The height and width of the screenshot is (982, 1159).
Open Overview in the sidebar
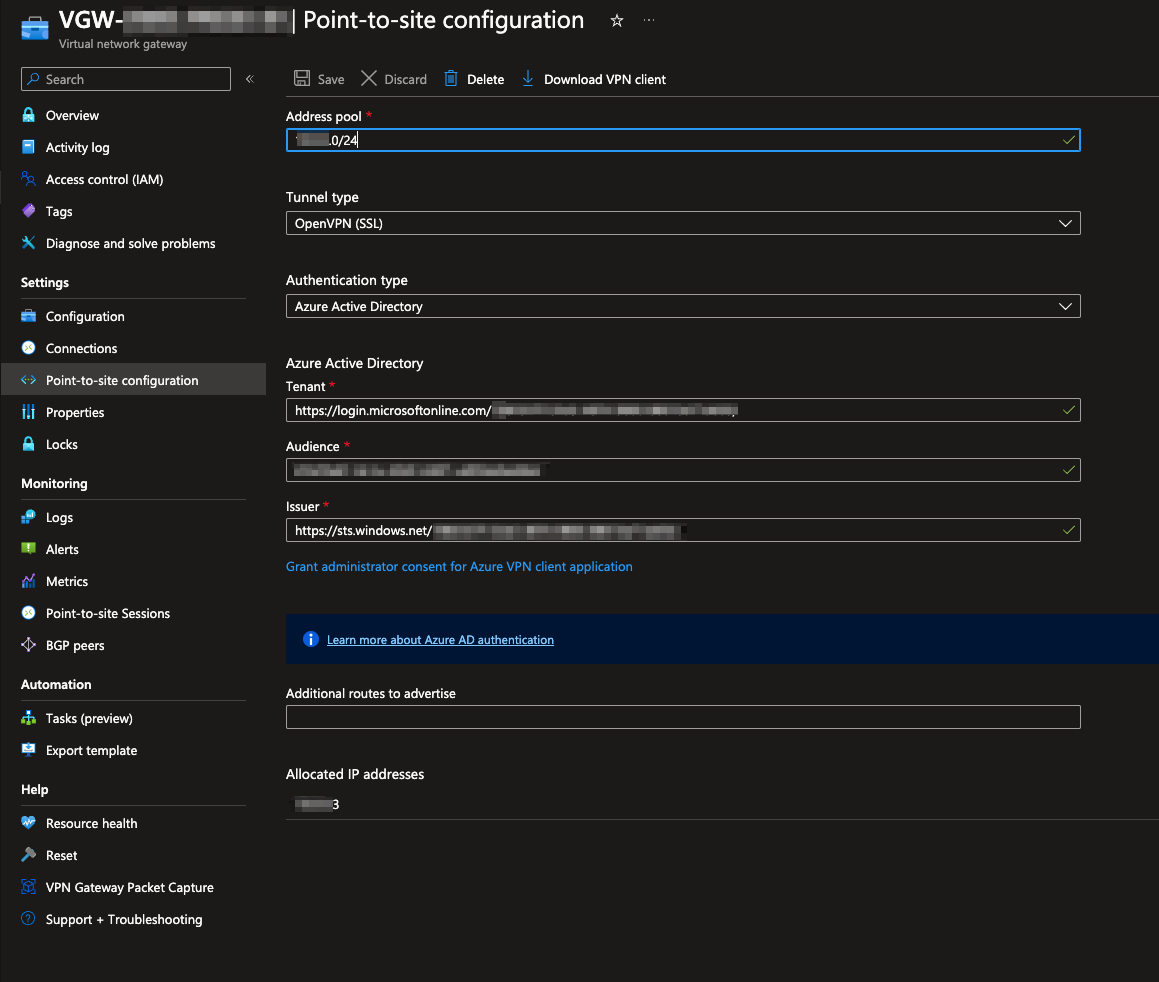click(72, 115)
